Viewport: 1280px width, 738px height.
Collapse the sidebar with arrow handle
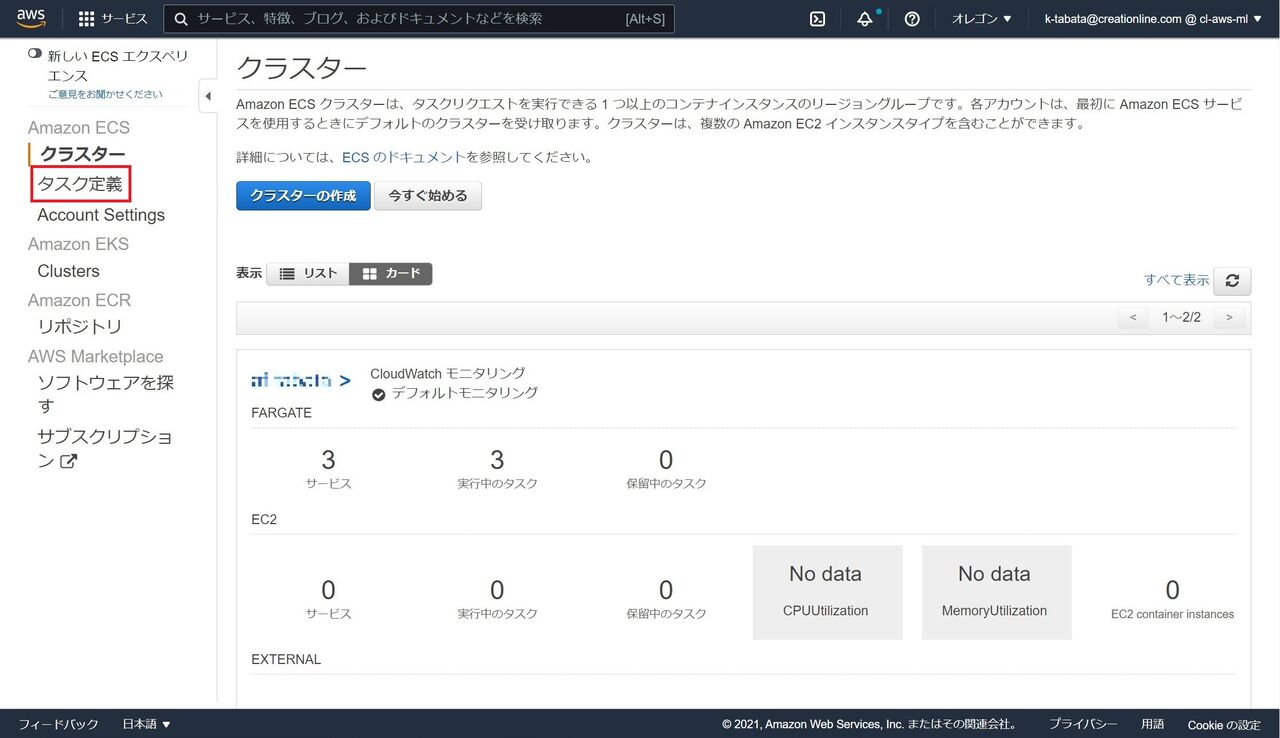click(x=208, y=96)
